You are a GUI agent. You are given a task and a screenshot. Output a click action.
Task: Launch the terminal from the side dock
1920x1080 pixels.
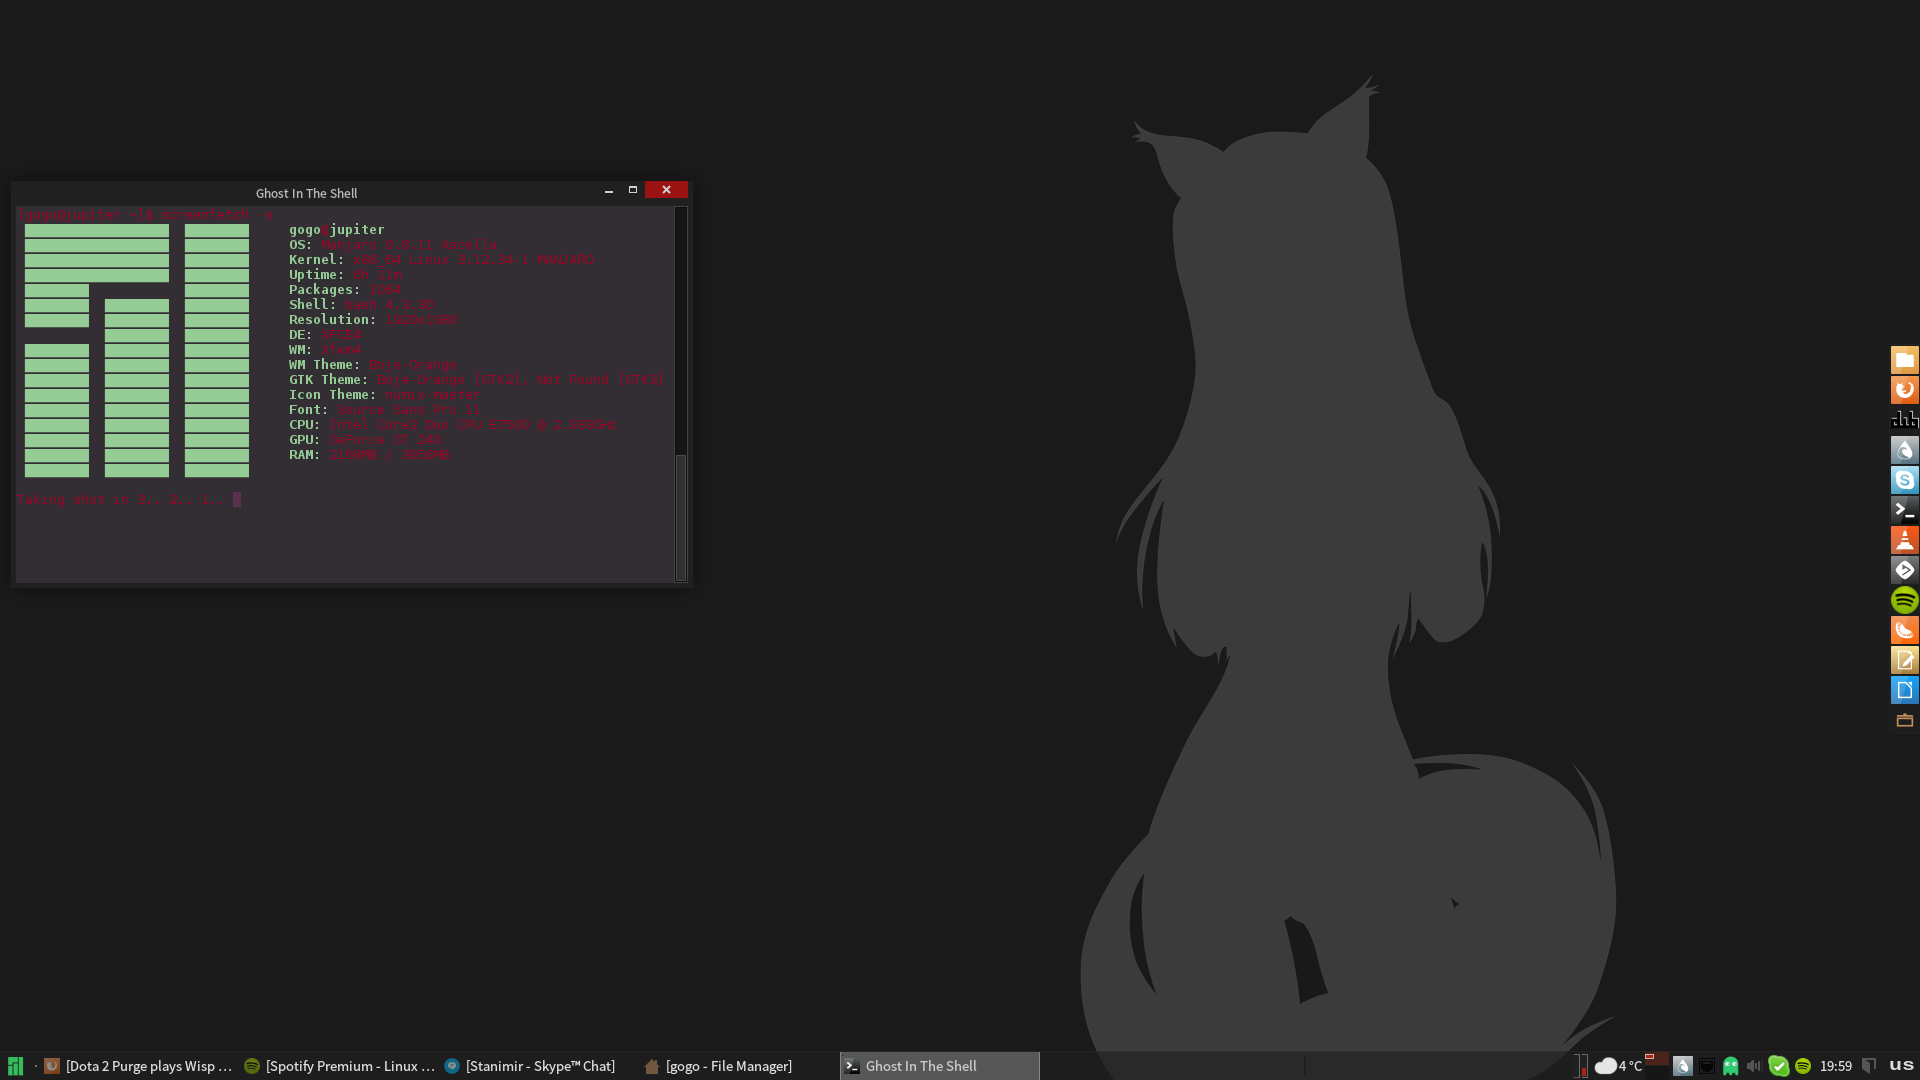(1904, 510)
